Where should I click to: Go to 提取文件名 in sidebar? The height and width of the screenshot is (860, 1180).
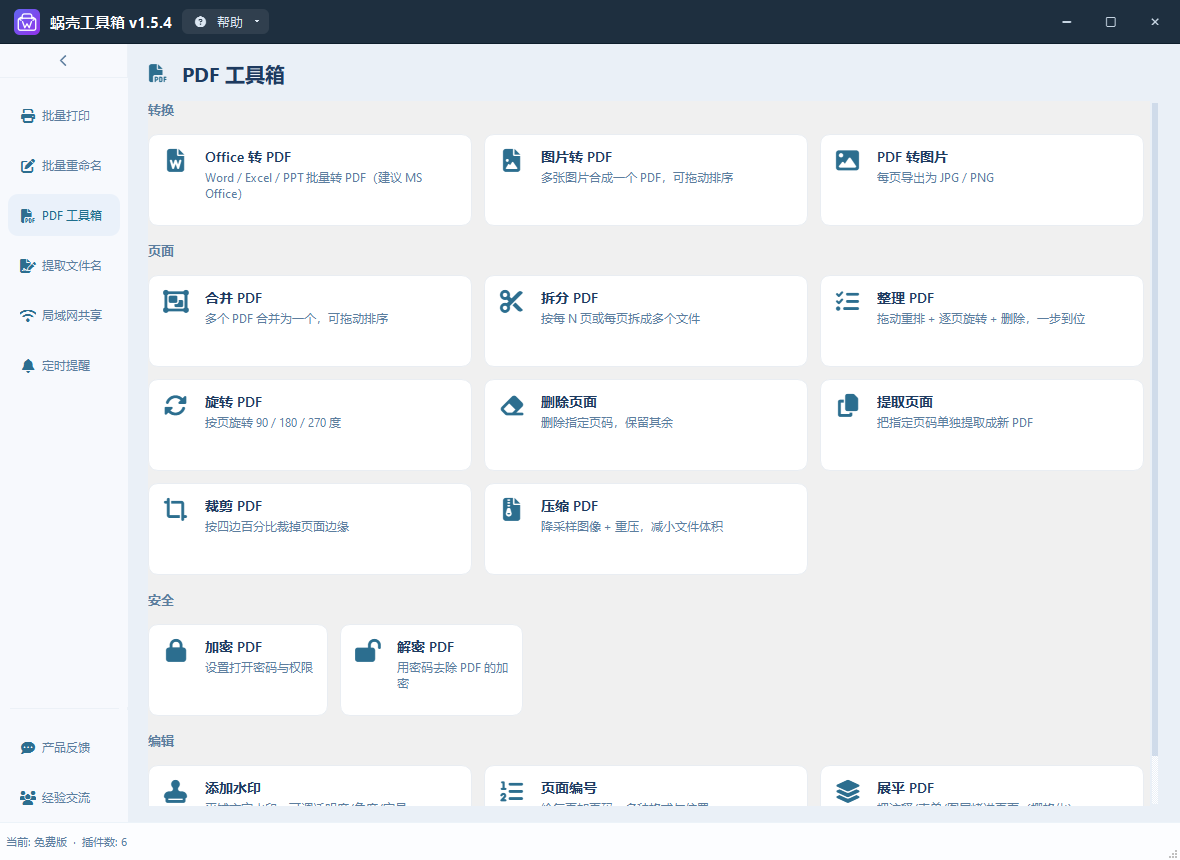point(64,266)
